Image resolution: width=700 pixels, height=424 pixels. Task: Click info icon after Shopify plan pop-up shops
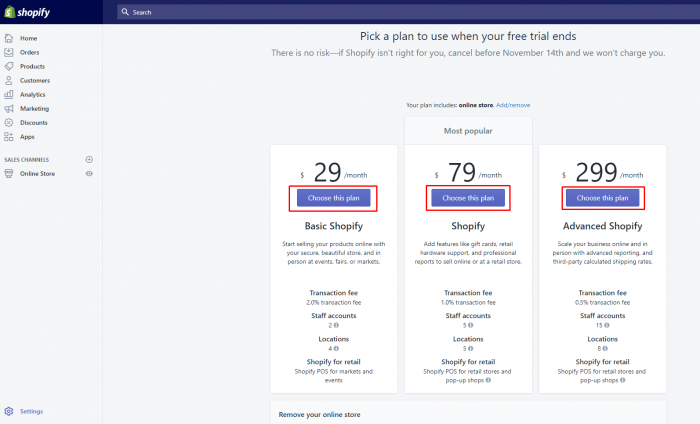[x=488, y=380]
